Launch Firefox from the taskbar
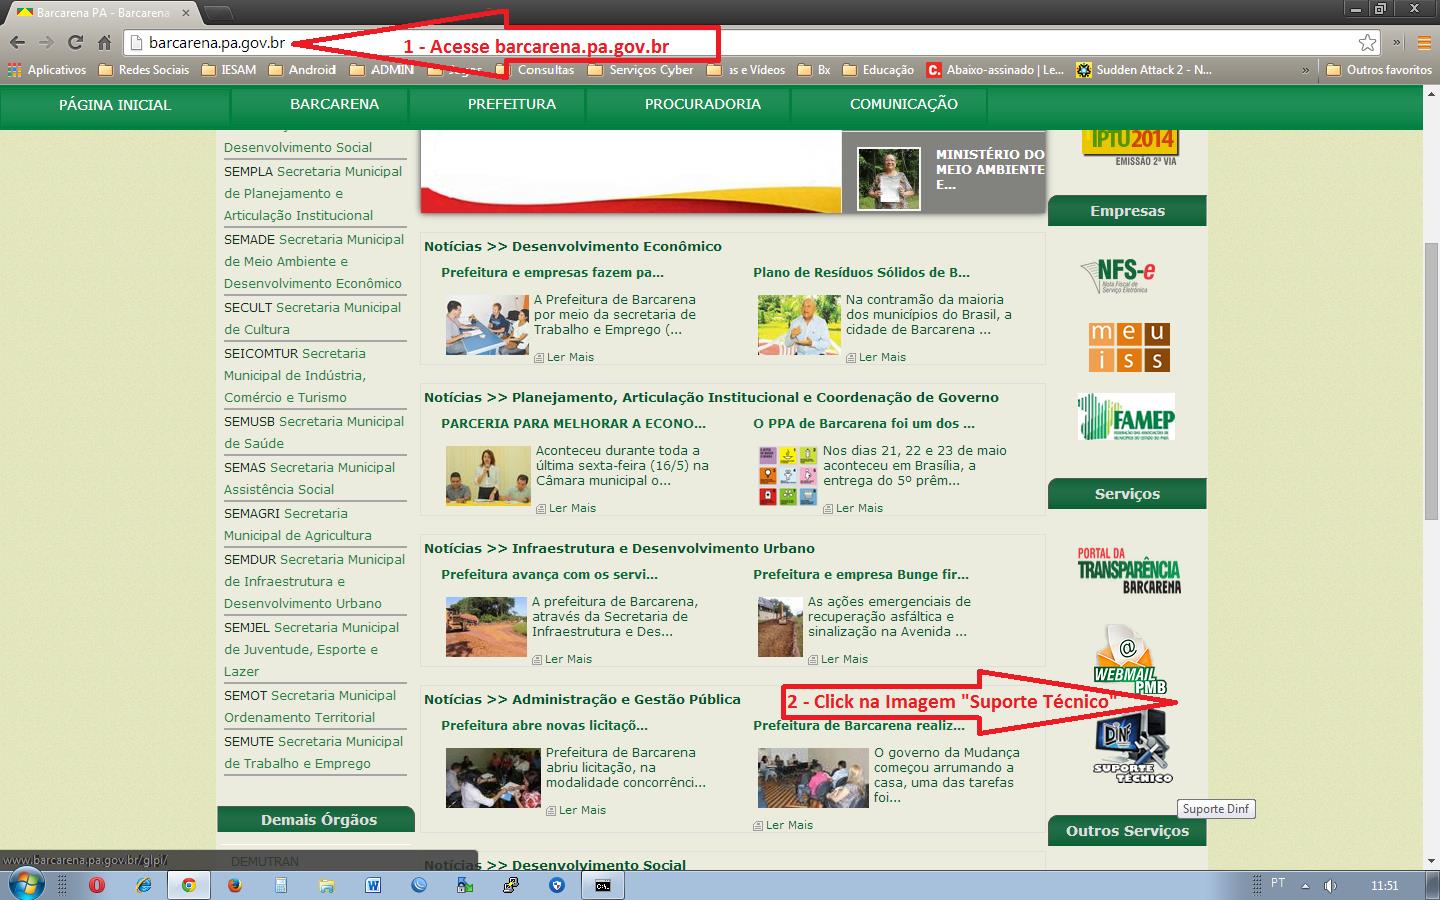The height and width of the screenshot is (900, 1440). coord(235,885)
